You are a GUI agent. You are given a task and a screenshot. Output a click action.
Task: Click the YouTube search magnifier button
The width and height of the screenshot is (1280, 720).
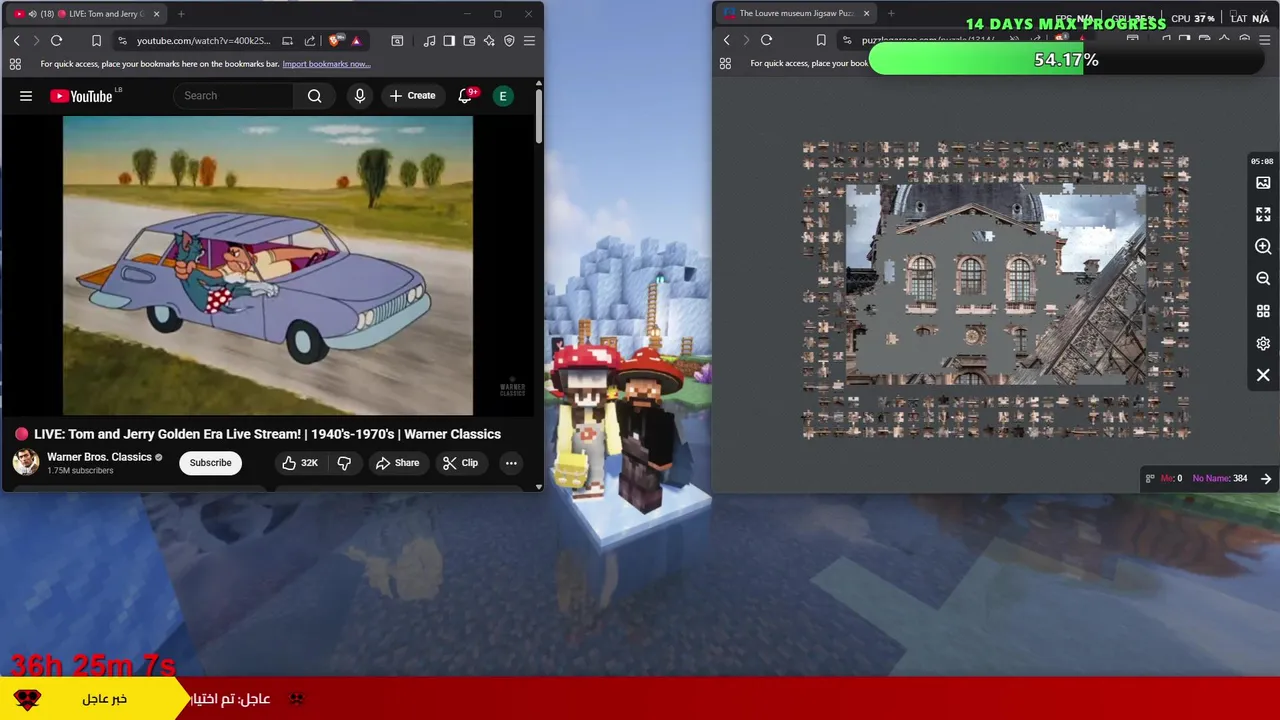point(314,96)
